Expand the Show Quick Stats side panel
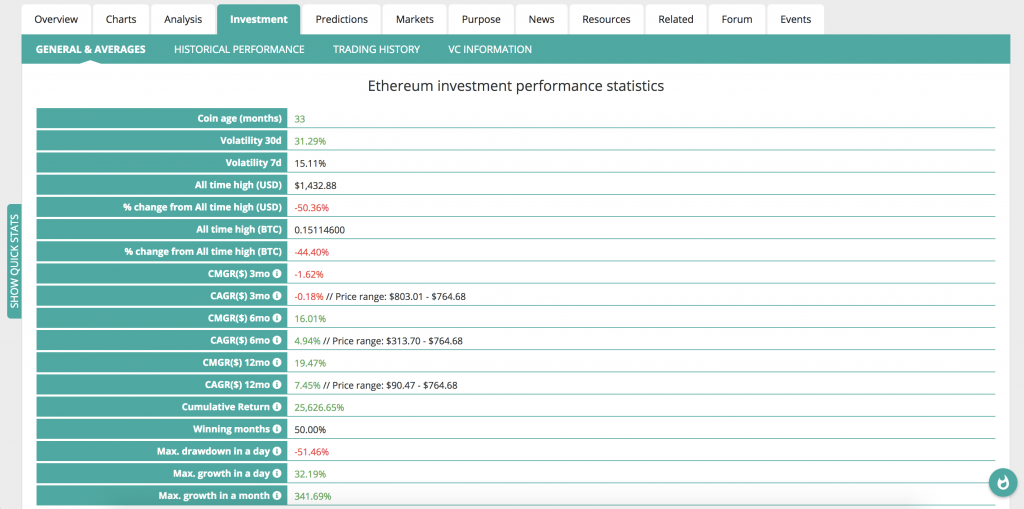 coord(14,261)
